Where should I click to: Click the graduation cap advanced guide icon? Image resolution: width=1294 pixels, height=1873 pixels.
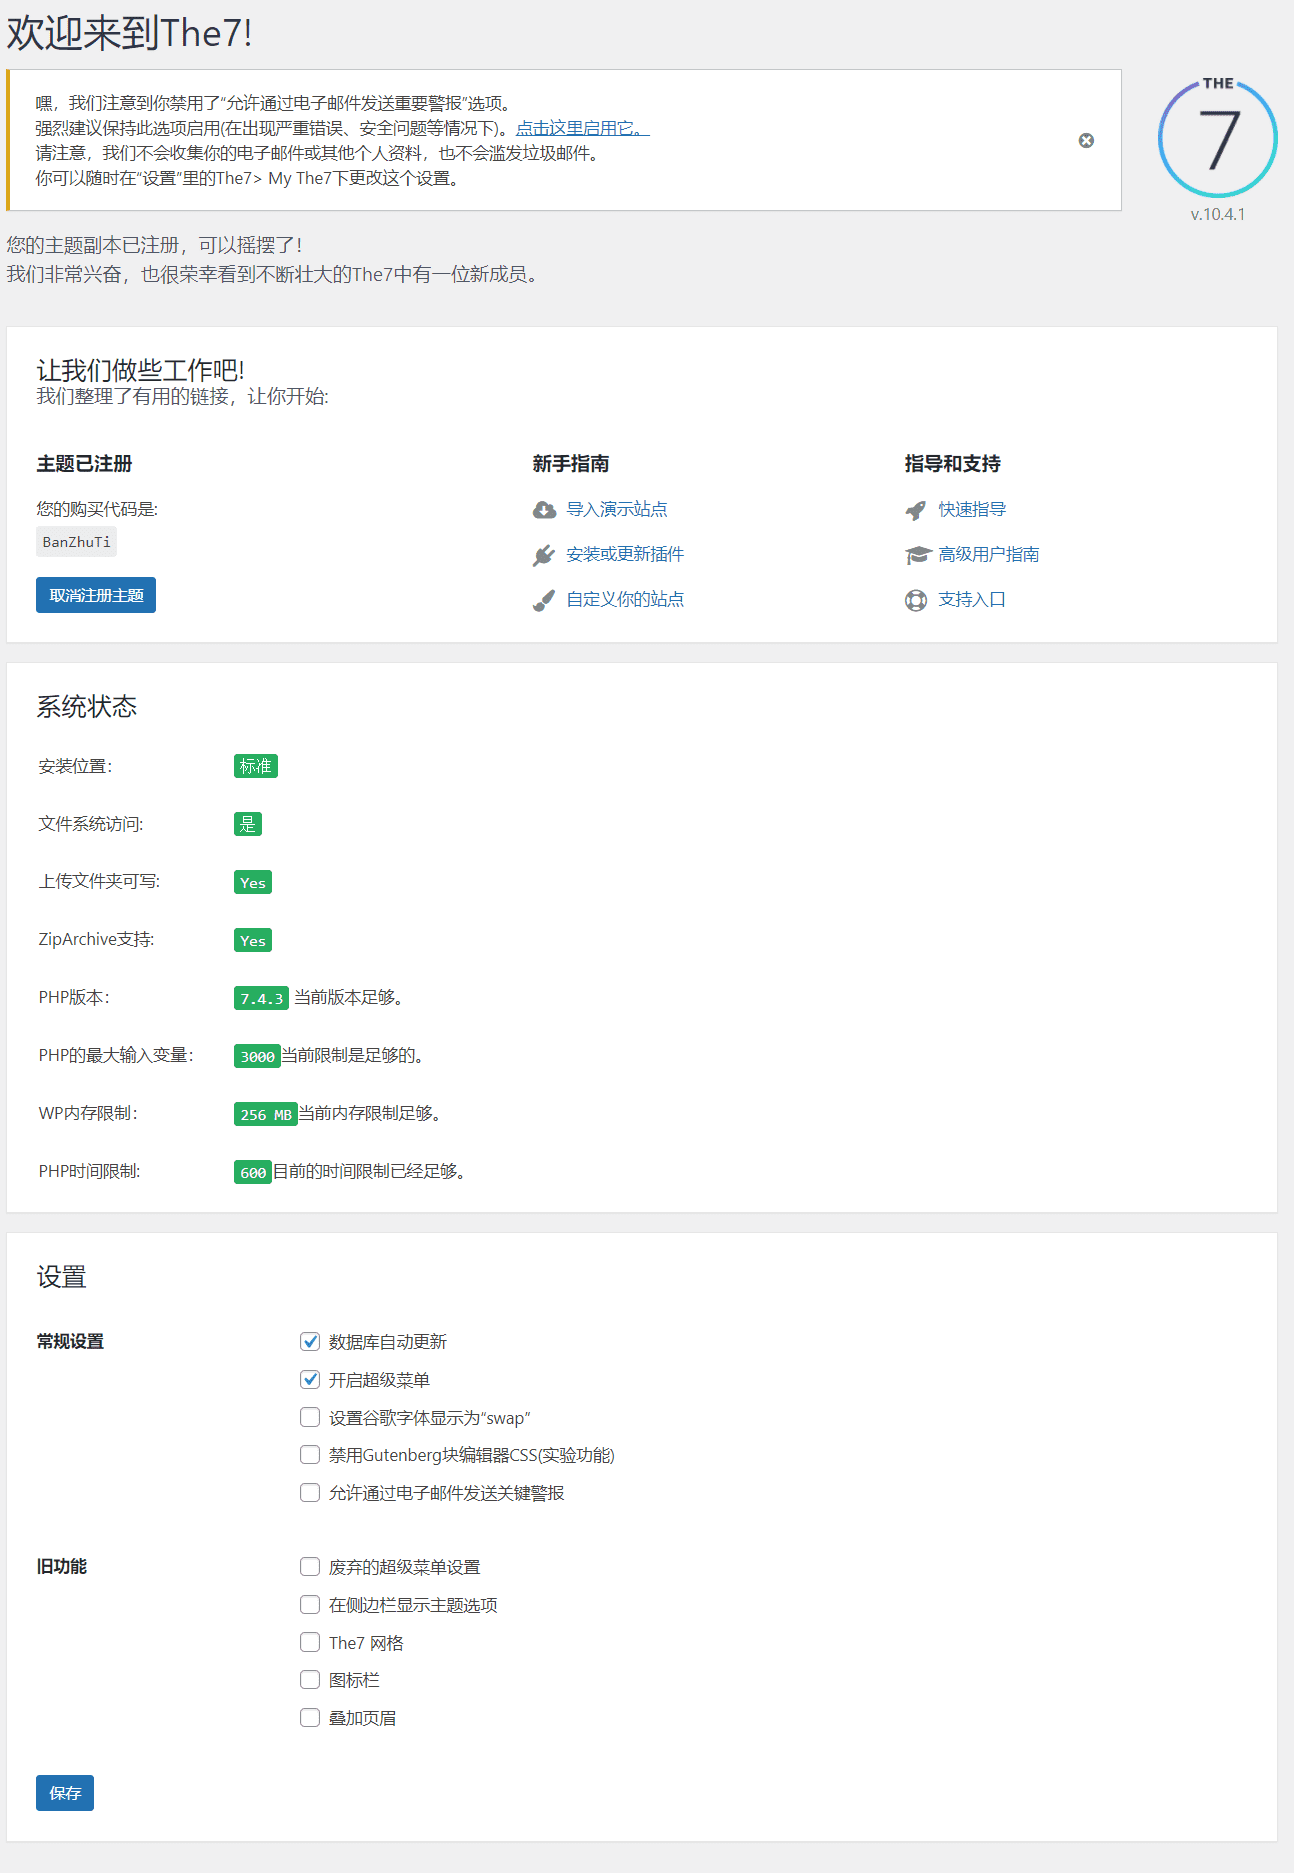[918, 555]
